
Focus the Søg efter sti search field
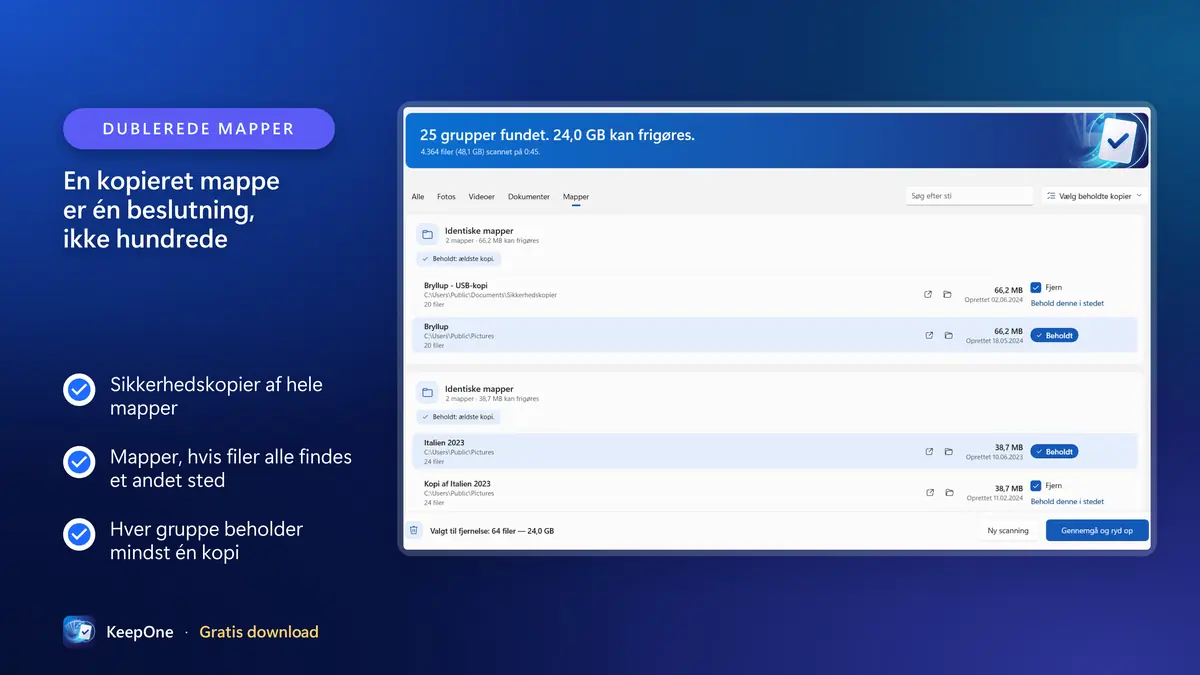point(969,196)
